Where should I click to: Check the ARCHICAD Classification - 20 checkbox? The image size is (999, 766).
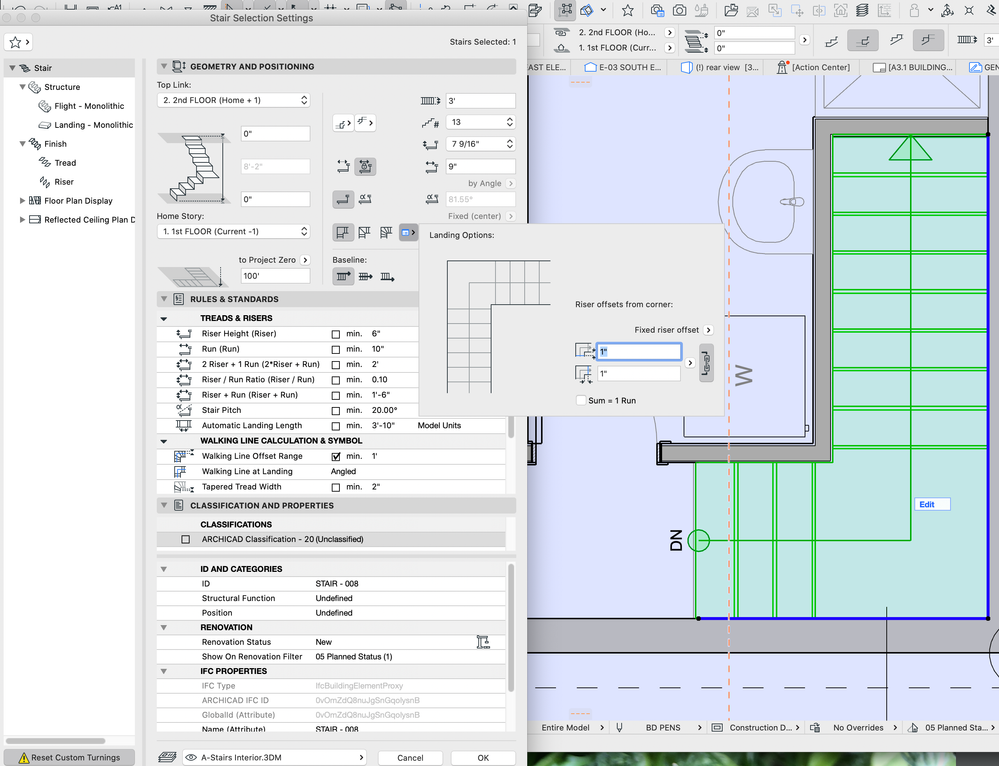point(185,539)
